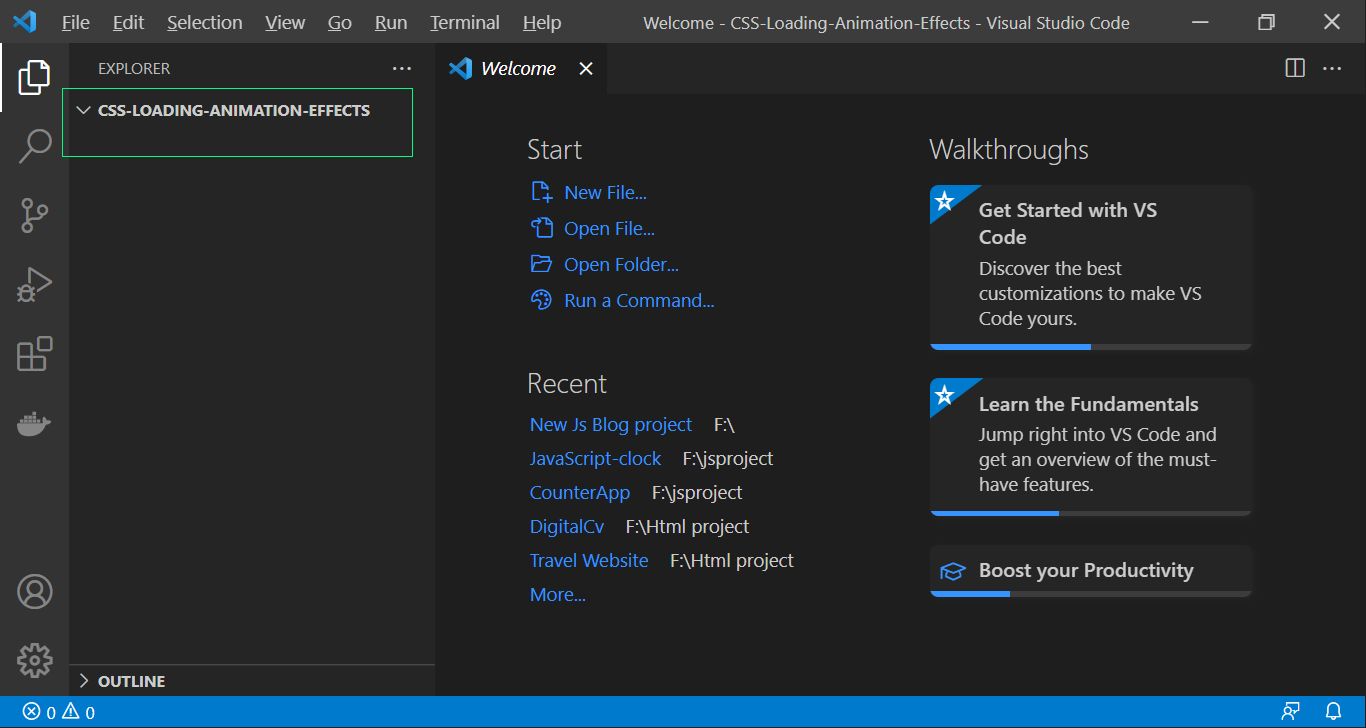This screenshot has width=1366, height=728.
Task: Split the editor to the right
Action: pos(1295,68)
